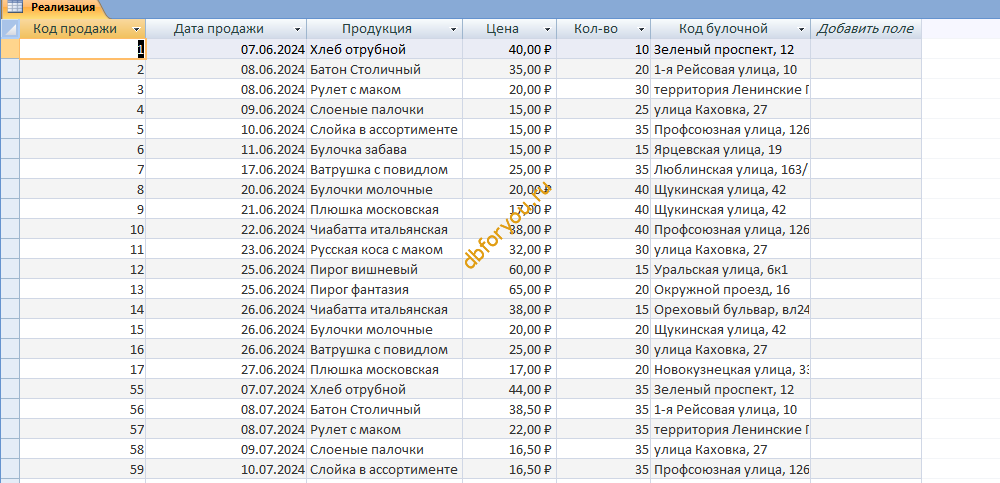Click the row selector for sale code 10

(x=10, y=230)
